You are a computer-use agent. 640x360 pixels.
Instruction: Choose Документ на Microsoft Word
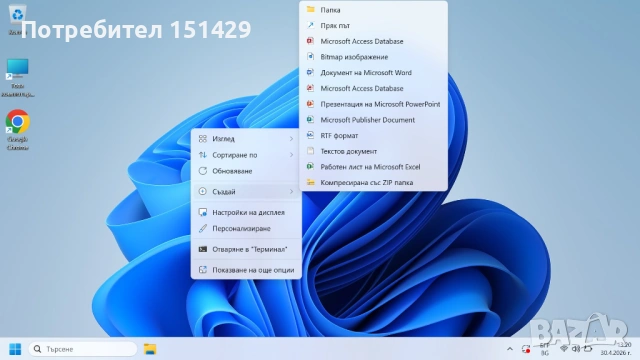[x=373, y=73]
